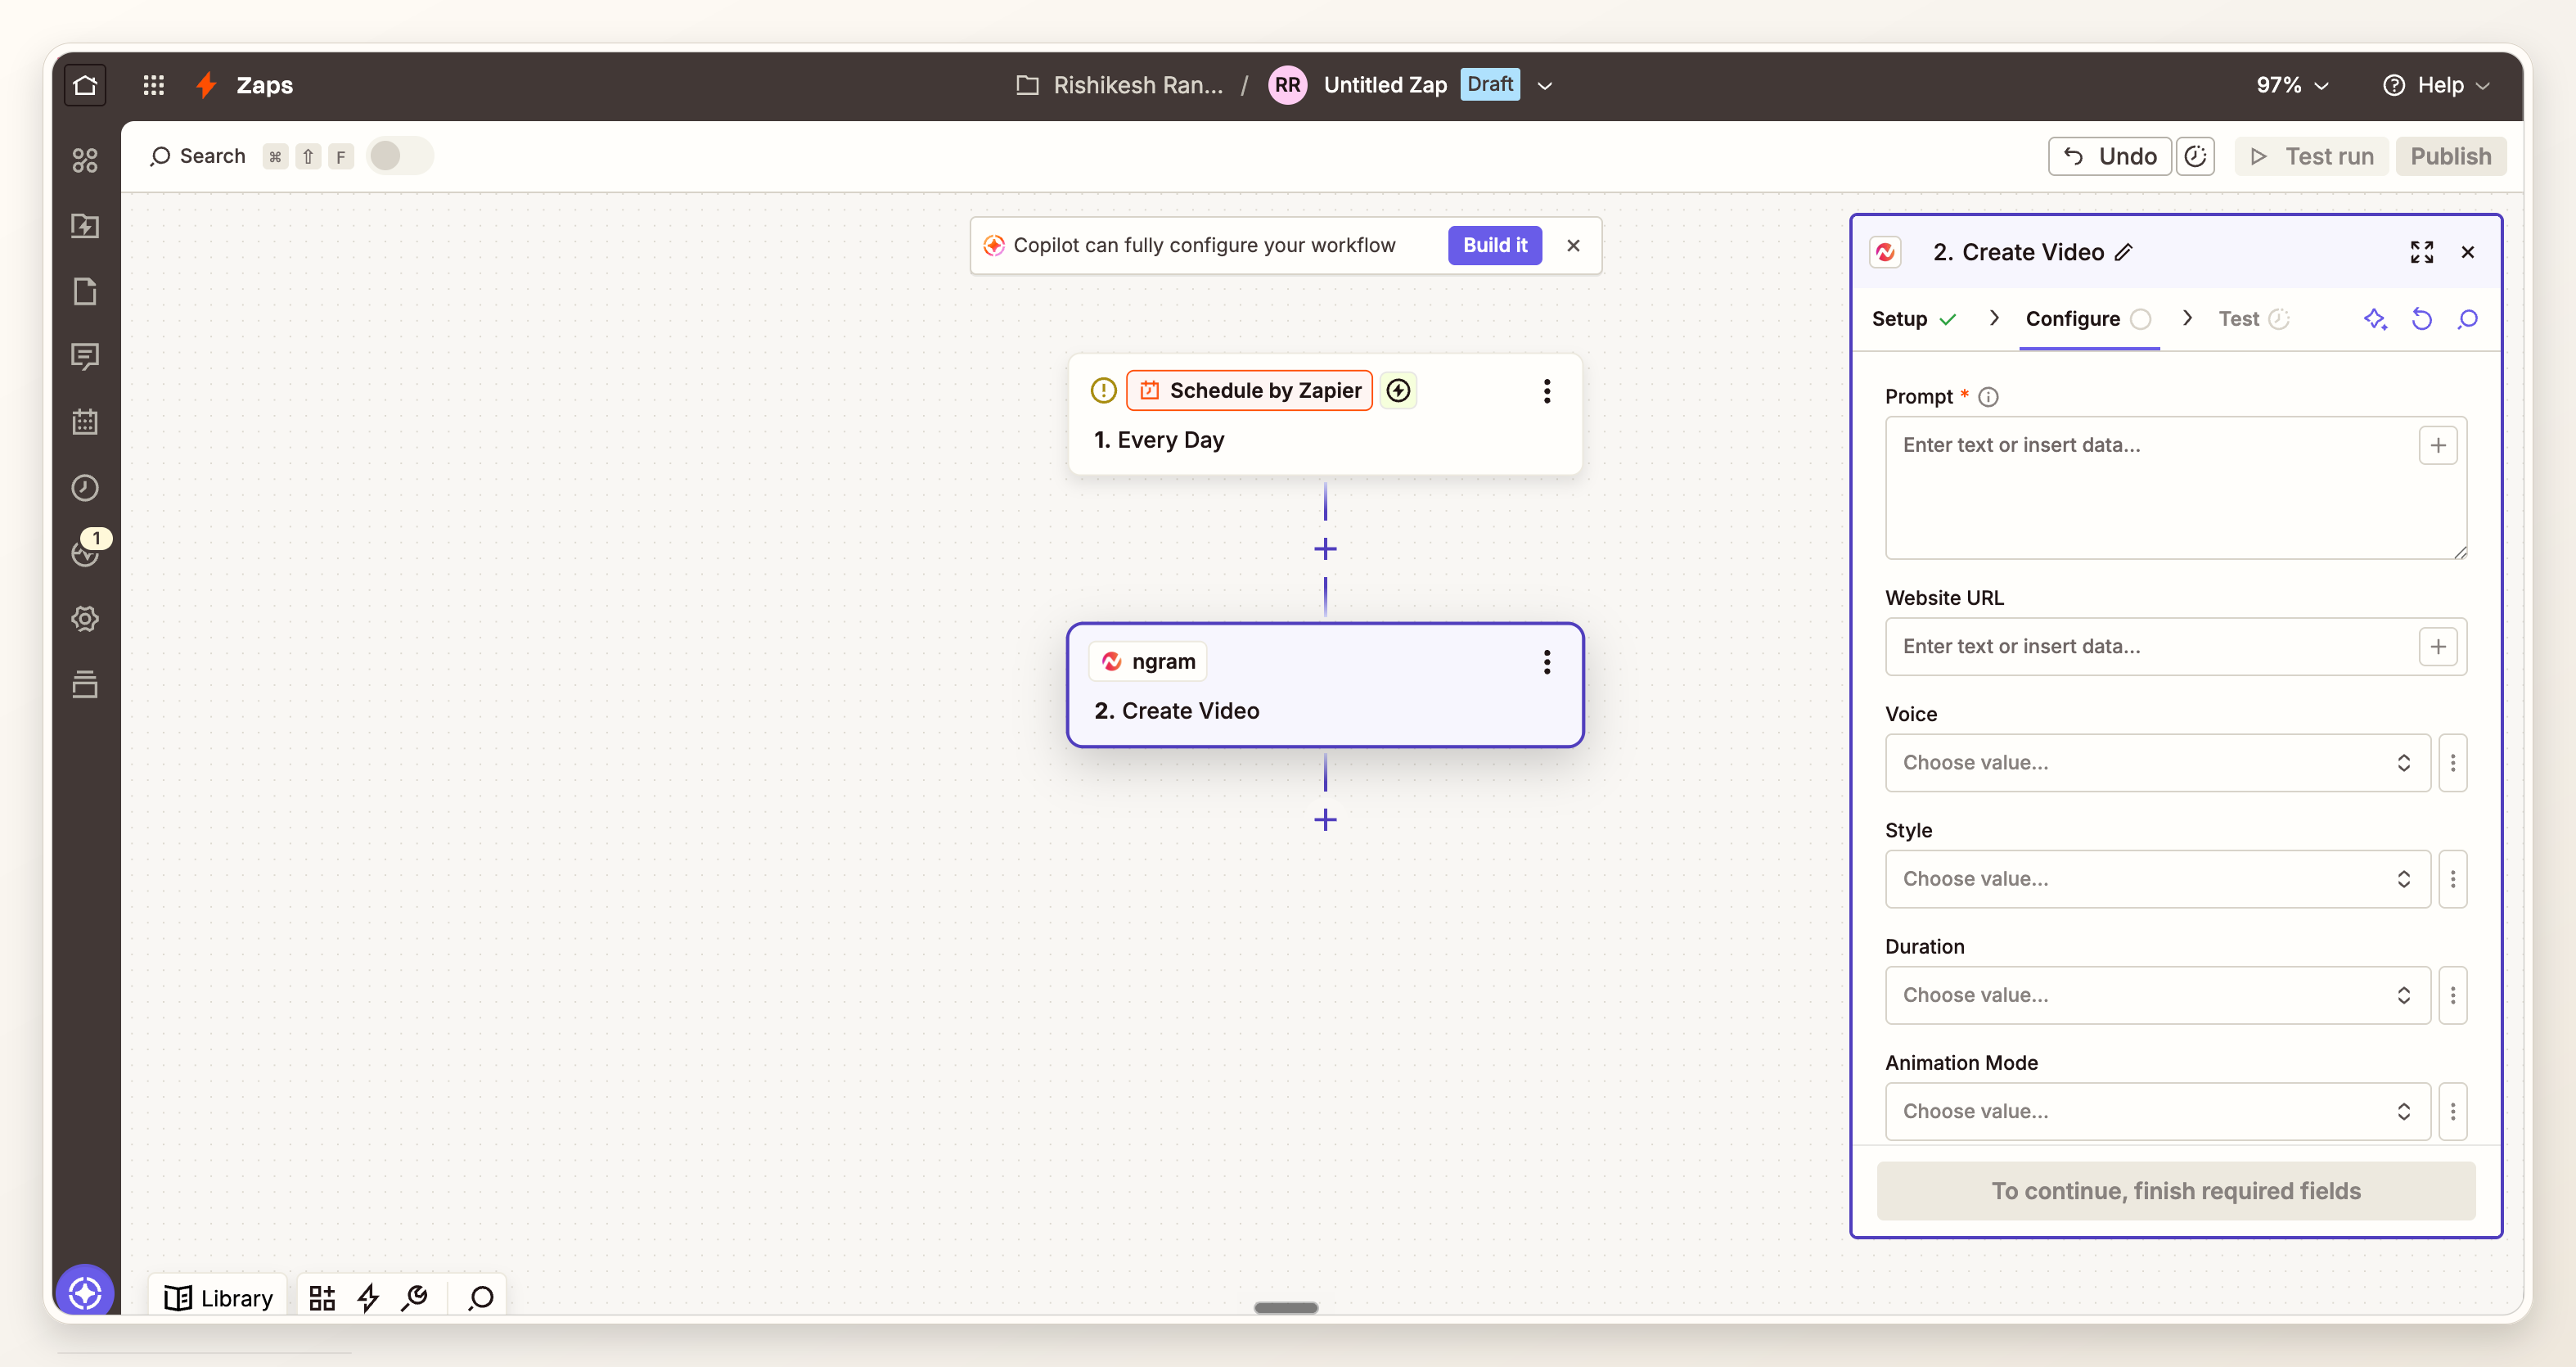
Task: Open the apps grid menu
Action: [153, 85]
